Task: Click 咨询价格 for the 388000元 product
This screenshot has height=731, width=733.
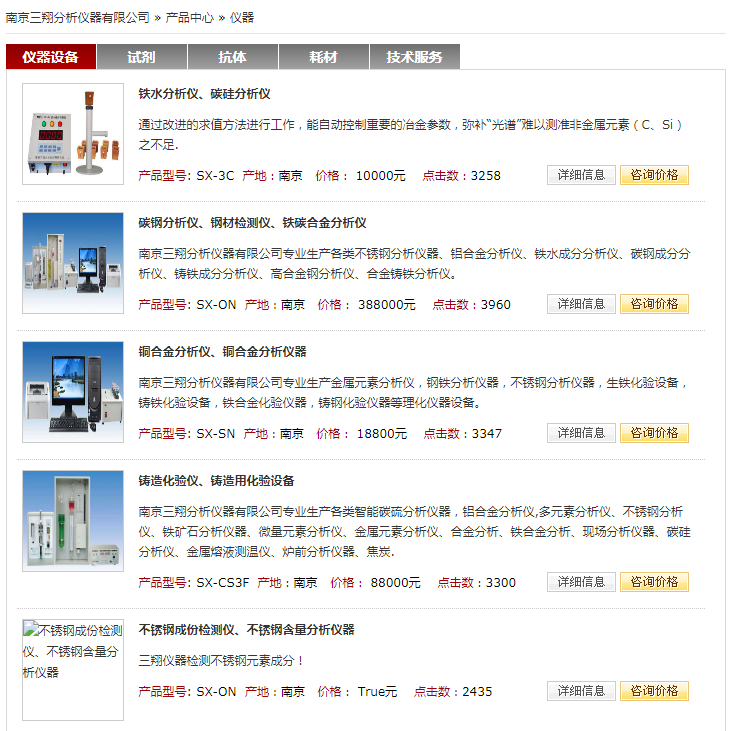Action: (x=654, y=304)
